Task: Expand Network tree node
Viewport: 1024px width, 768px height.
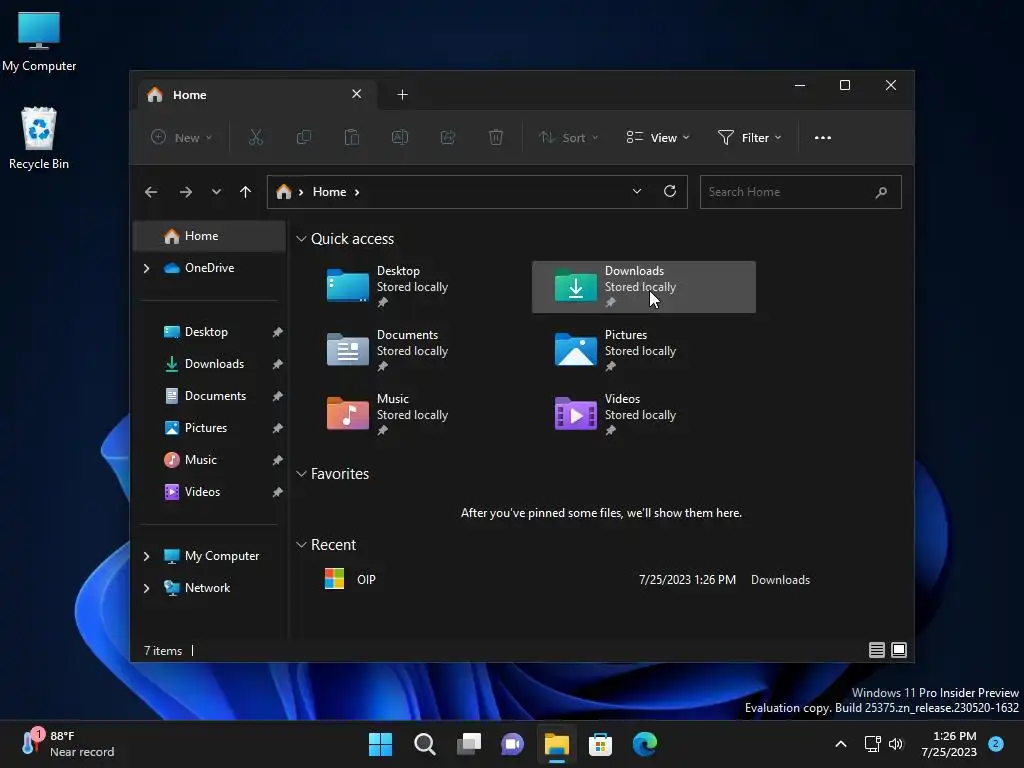Action: pyautogui.click(x=146, y=588)
